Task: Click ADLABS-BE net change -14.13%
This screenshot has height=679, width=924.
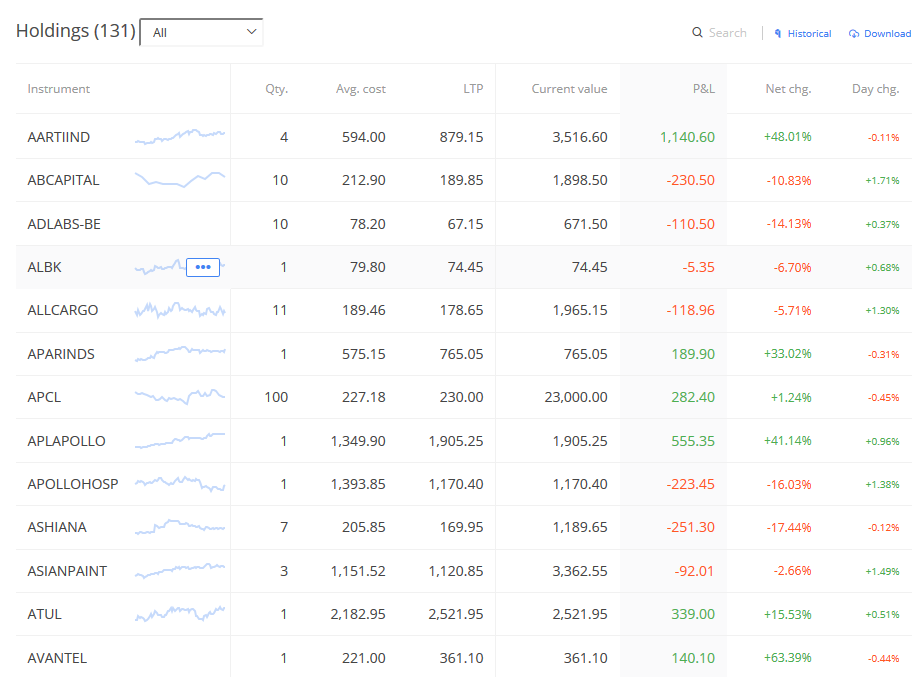Action: (788, 224)
